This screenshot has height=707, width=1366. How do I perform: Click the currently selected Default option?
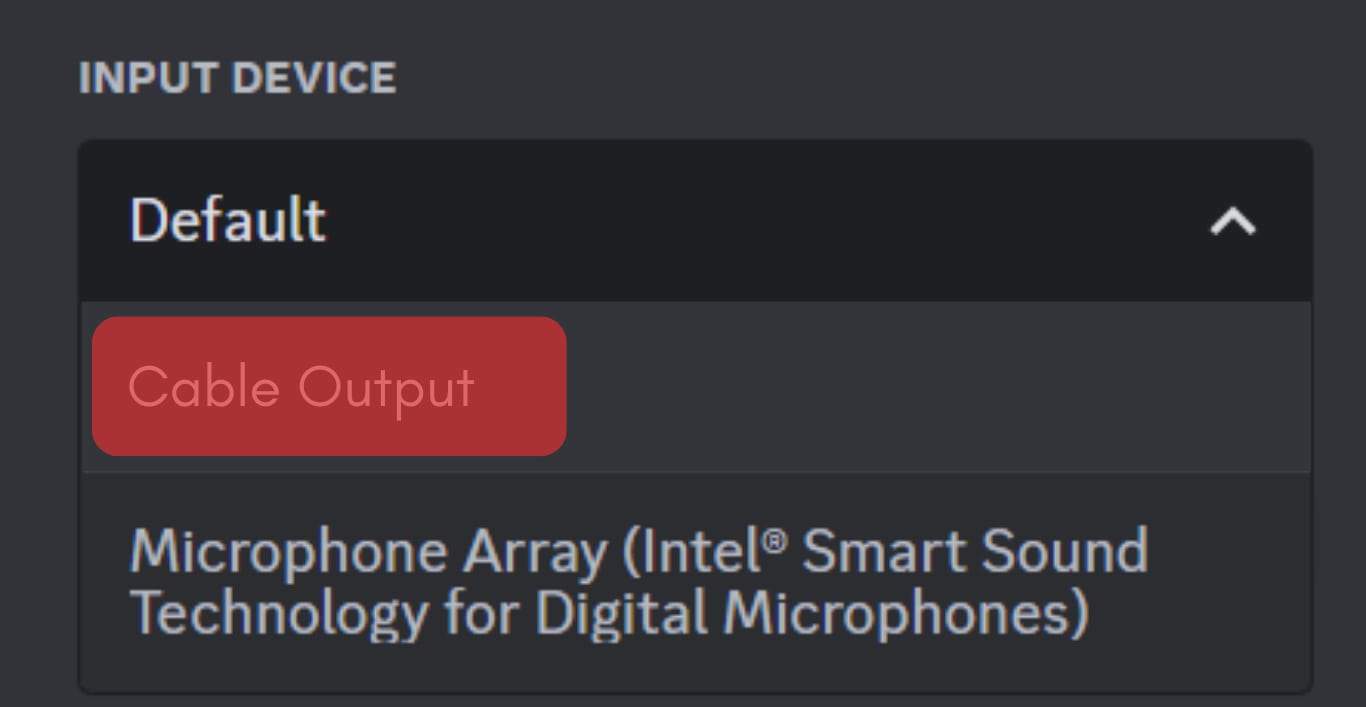coord(227,221)
